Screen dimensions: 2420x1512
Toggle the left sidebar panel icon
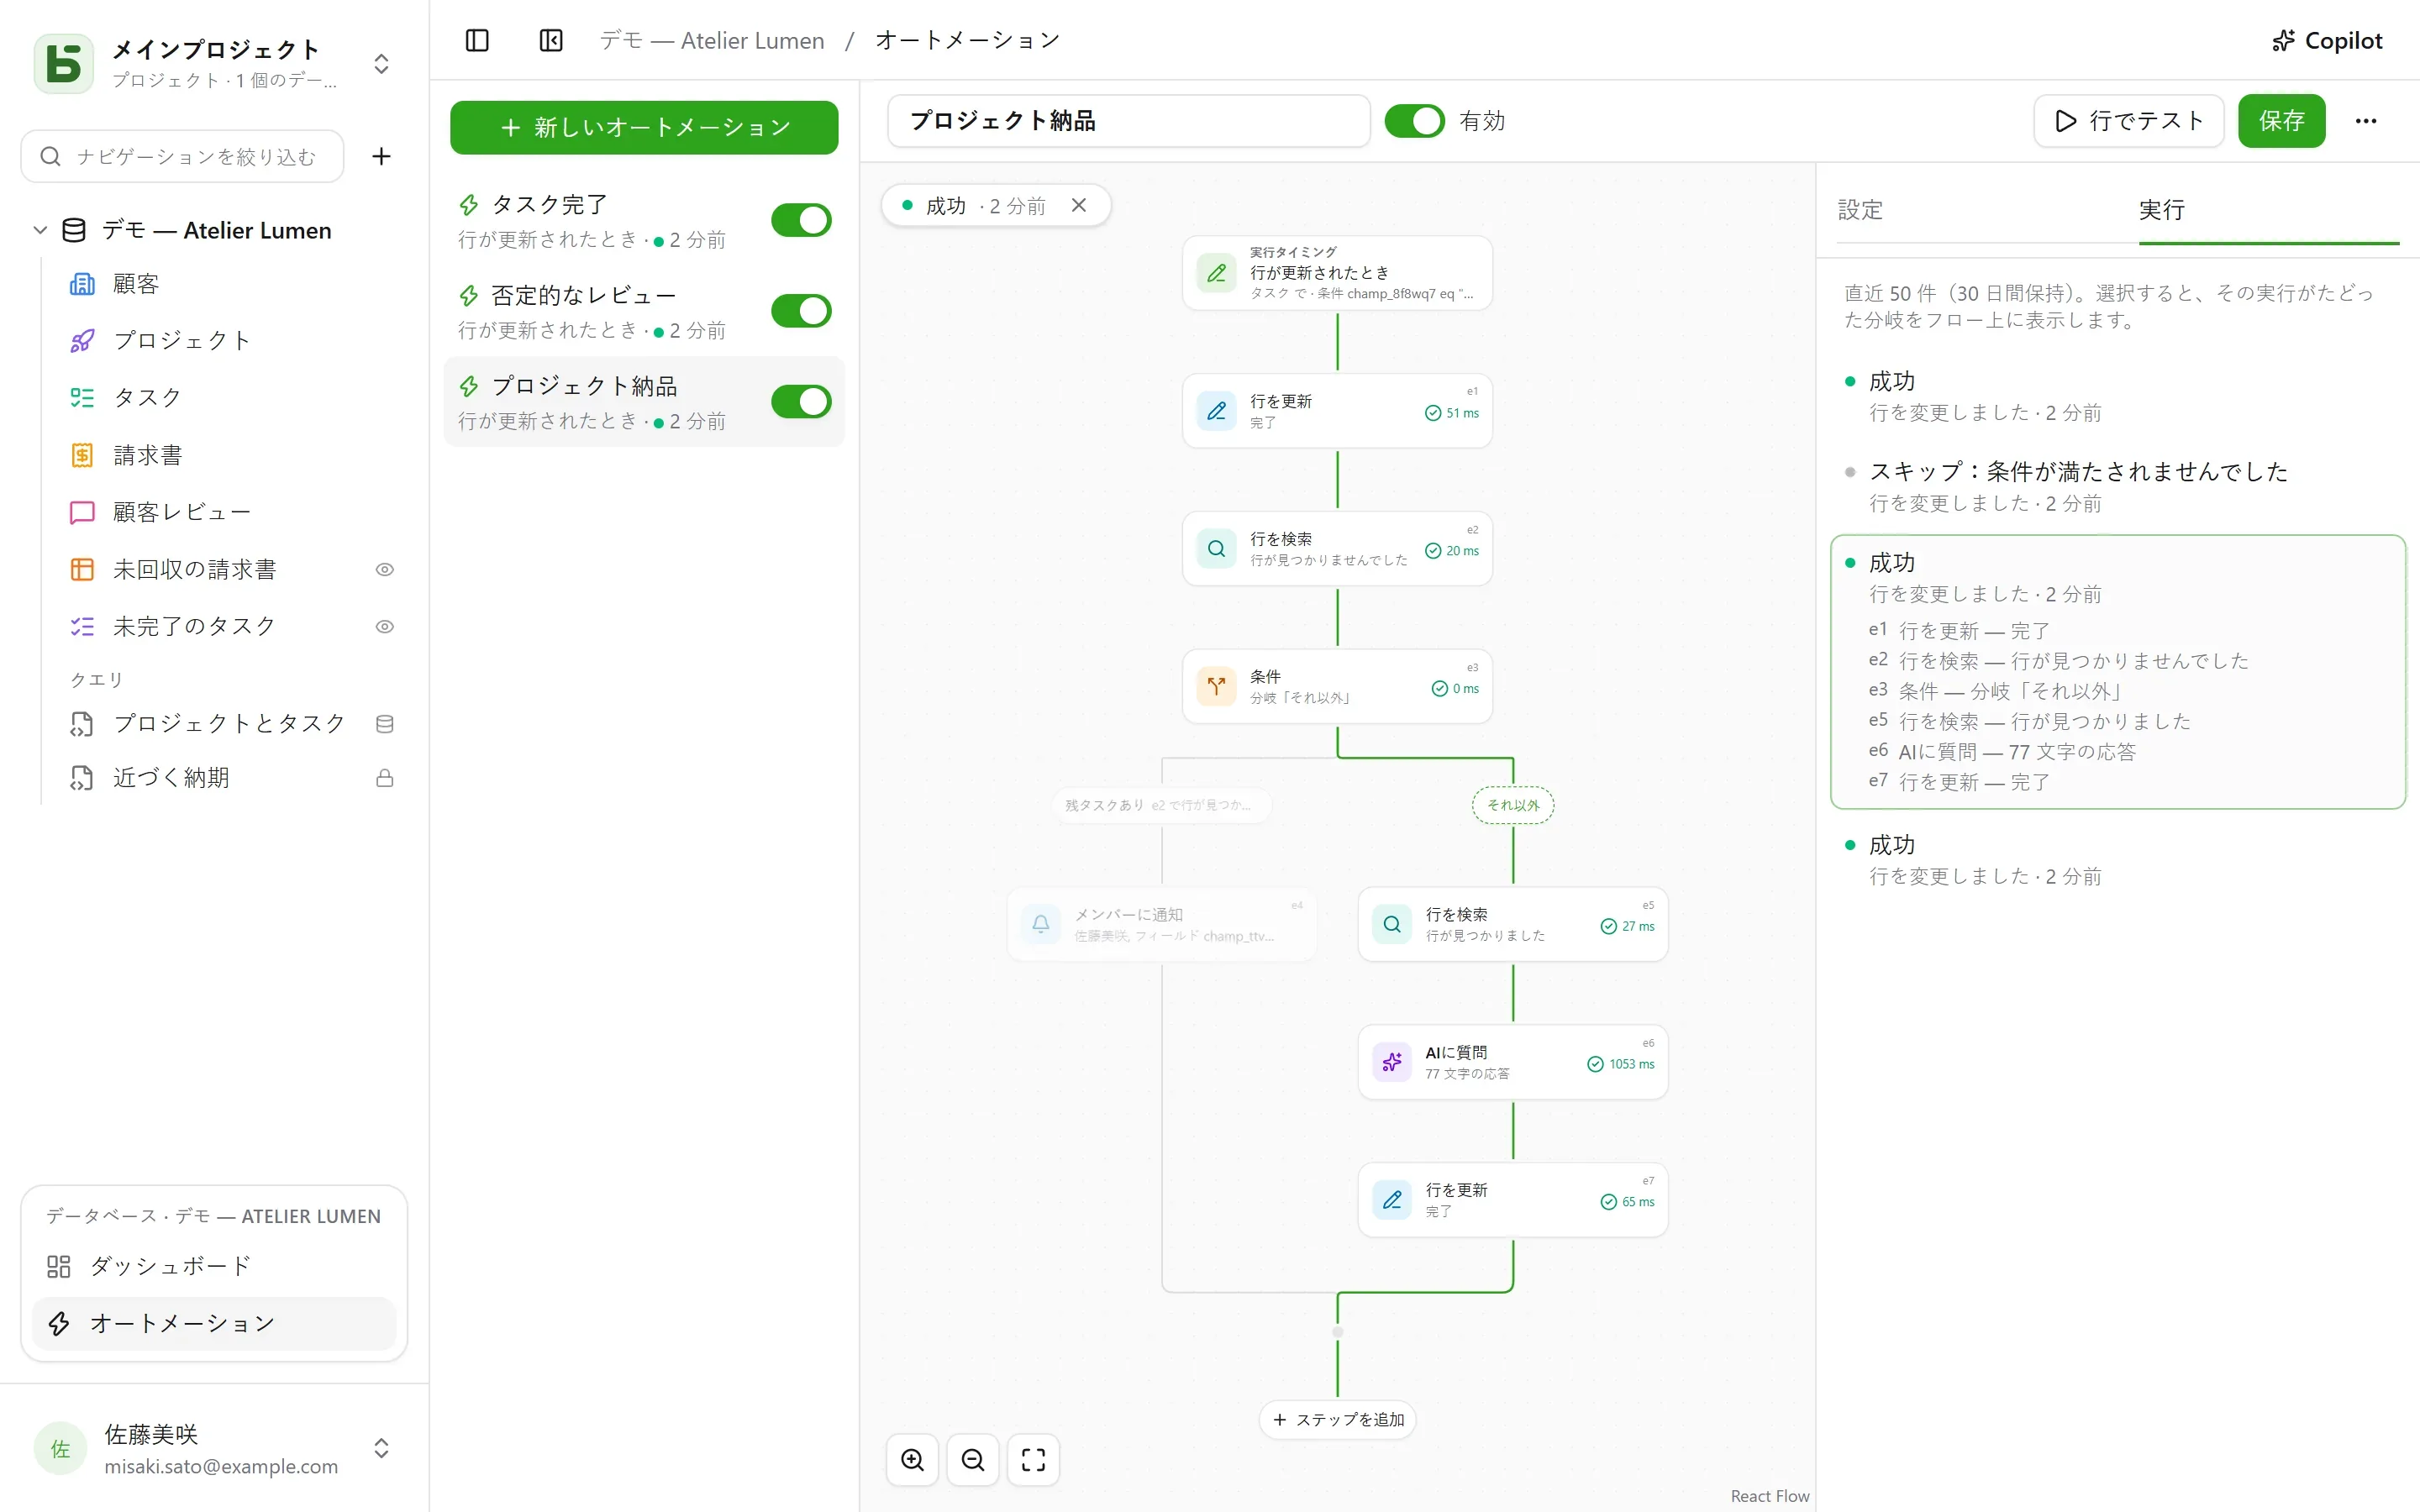tap(477, 40)
